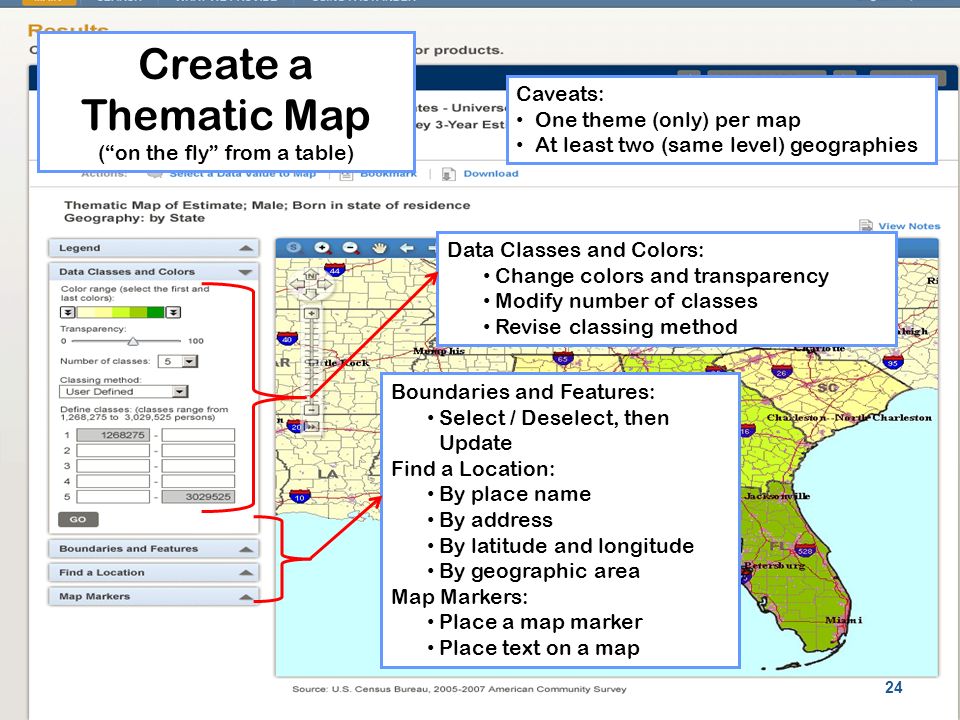Click the LA state label on map
This screenshot has width=960, height=720.
328,474
